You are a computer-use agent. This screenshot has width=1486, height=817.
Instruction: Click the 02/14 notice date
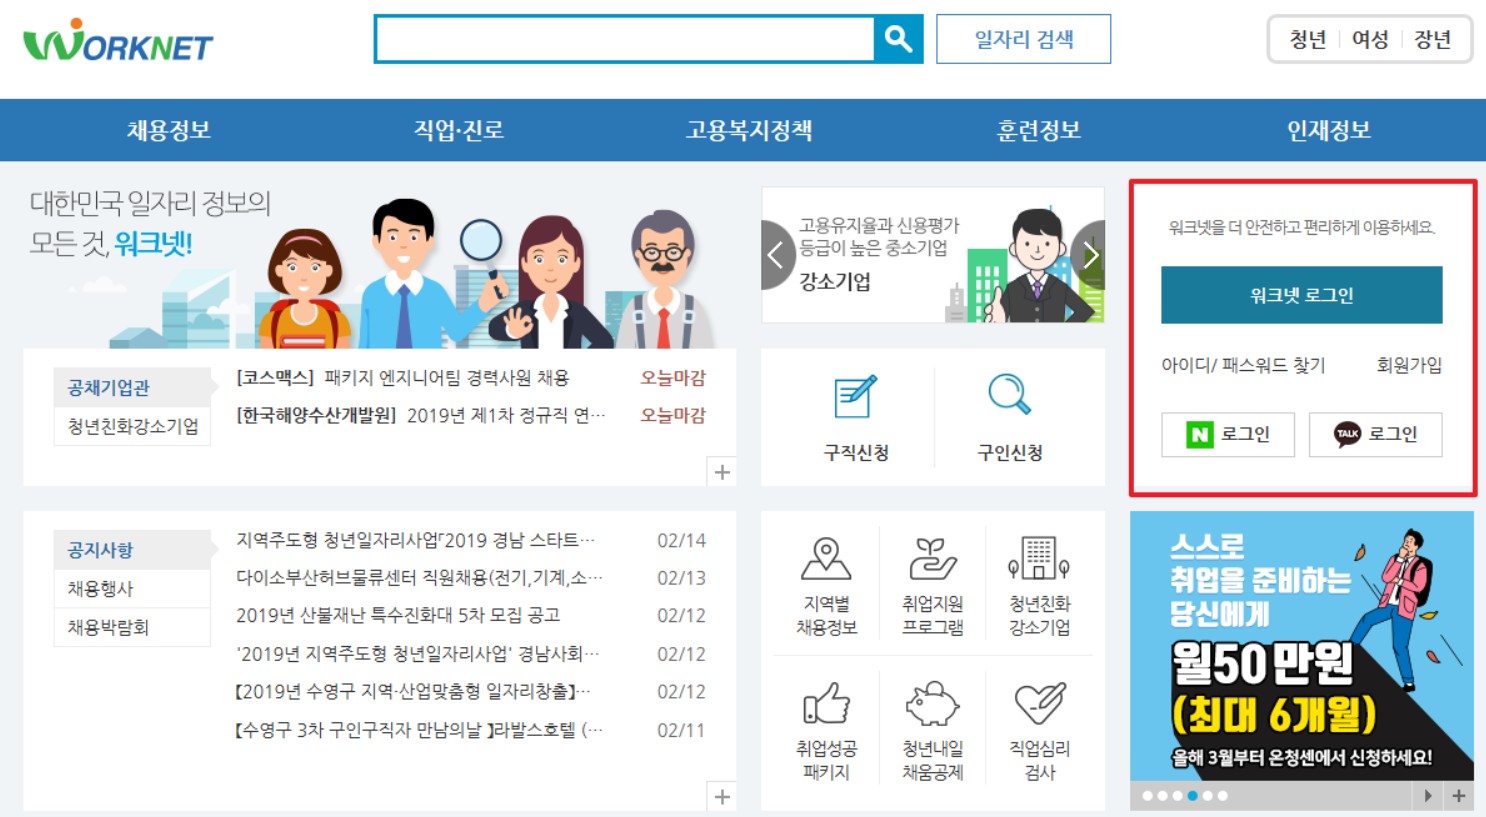coord(681,540)
